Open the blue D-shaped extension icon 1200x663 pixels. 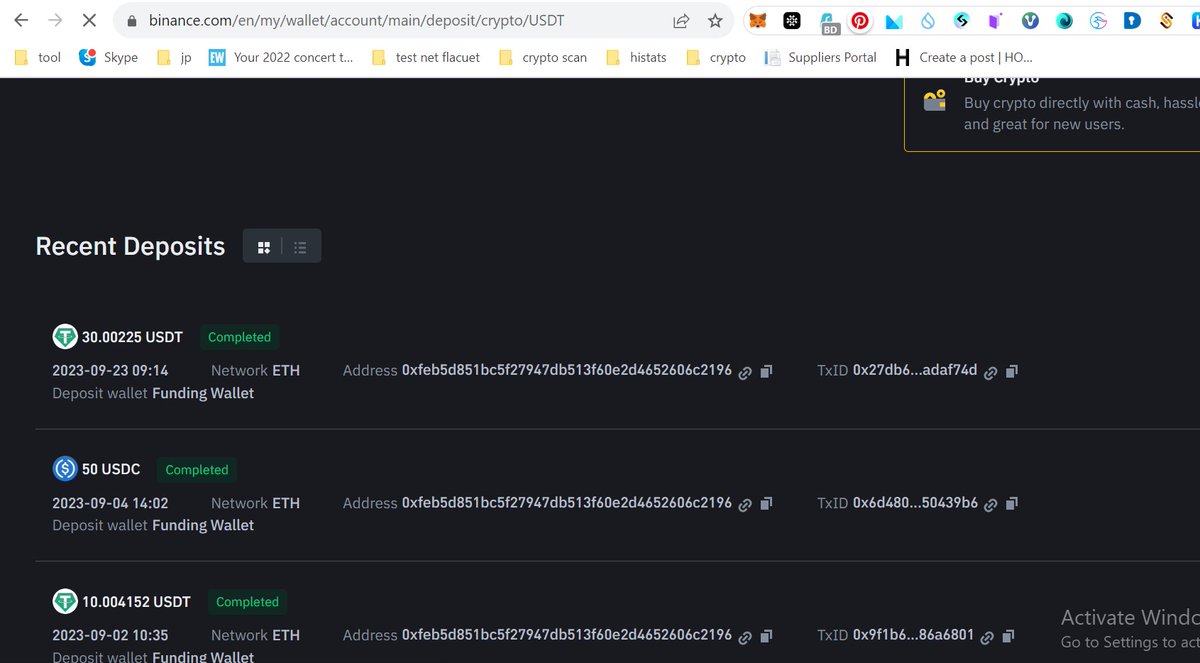click(1132, 21)
